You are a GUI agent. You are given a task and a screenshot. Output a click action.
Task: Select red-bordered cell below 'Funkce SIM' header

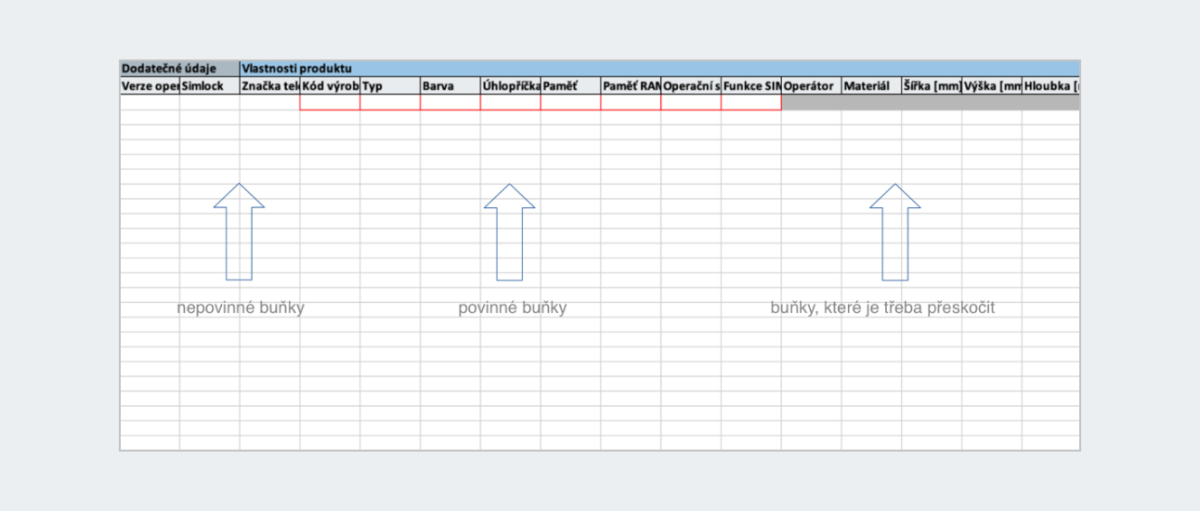tap(751, 102)
